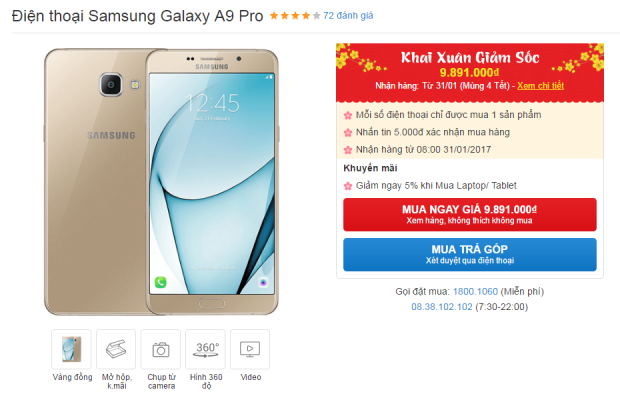
Task: Click the main Galaxy A9 Pro product image
Action: (x=161, y=182)
